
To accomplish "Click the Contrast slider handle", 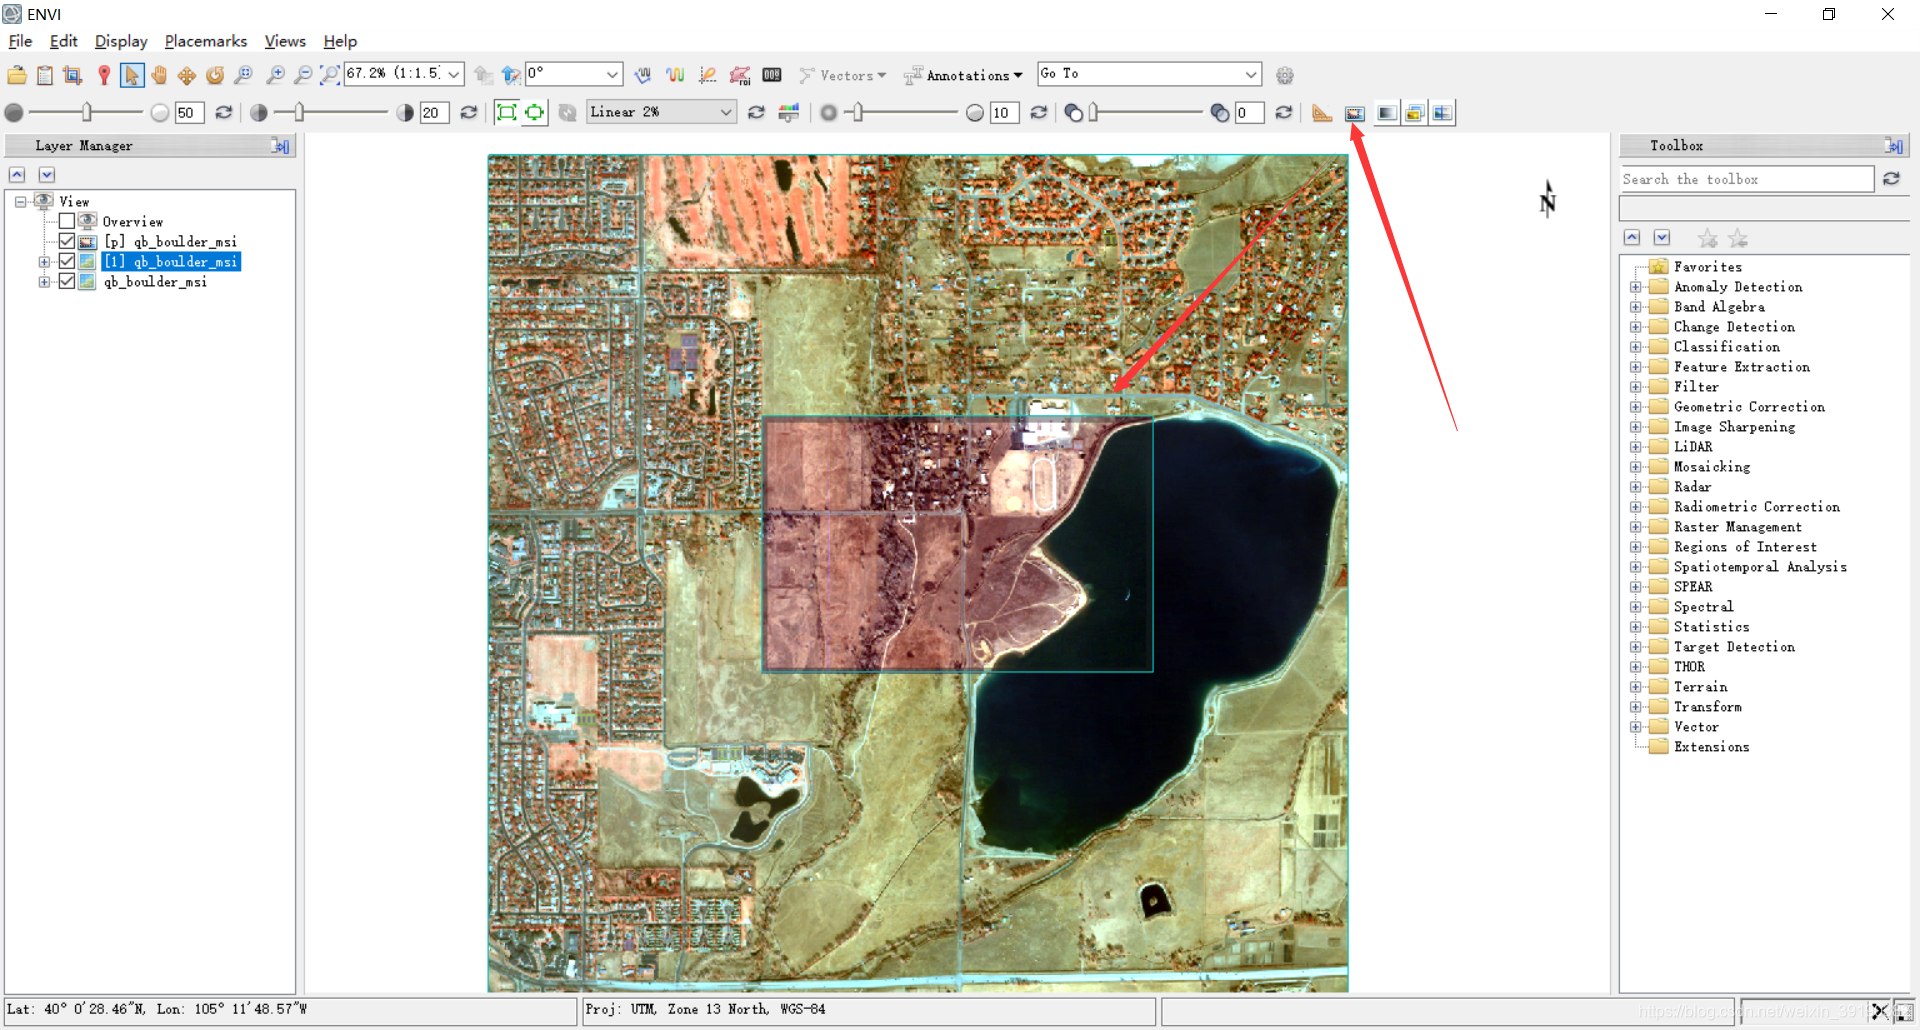I will 299,112.
